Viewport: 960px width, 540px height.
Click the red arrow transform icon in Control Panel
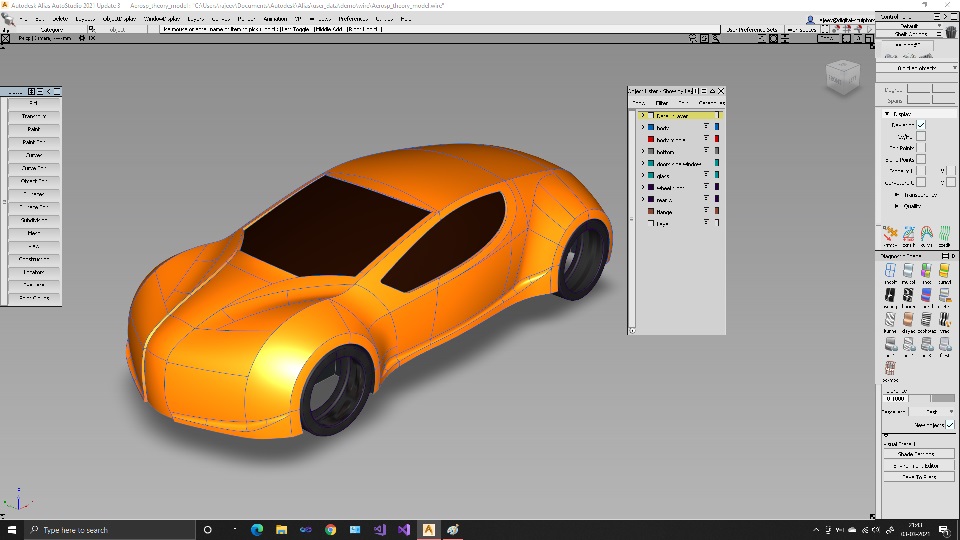pyautogui.click(x=890, y=234)
